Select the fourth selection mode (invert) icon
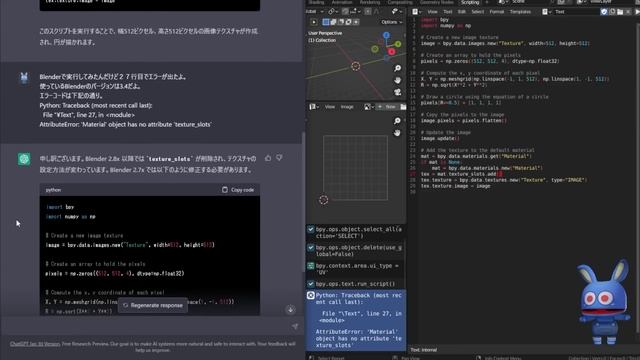 [x=348, y=22]
